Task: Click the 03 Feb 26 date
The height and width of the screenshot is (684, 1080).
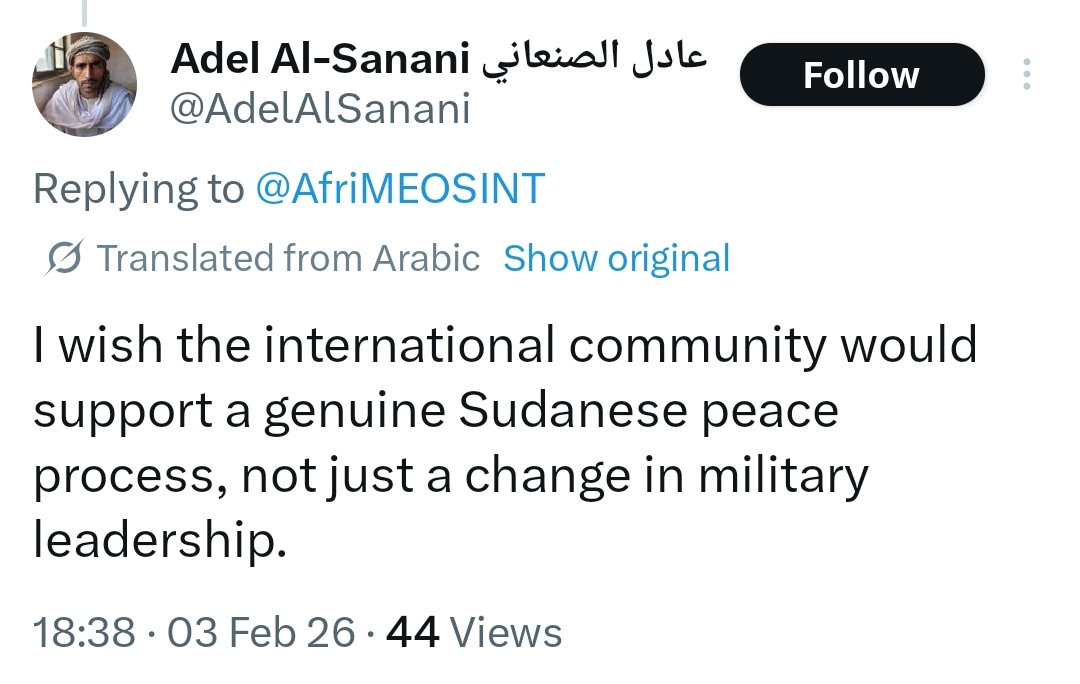Action: (261, 633)
